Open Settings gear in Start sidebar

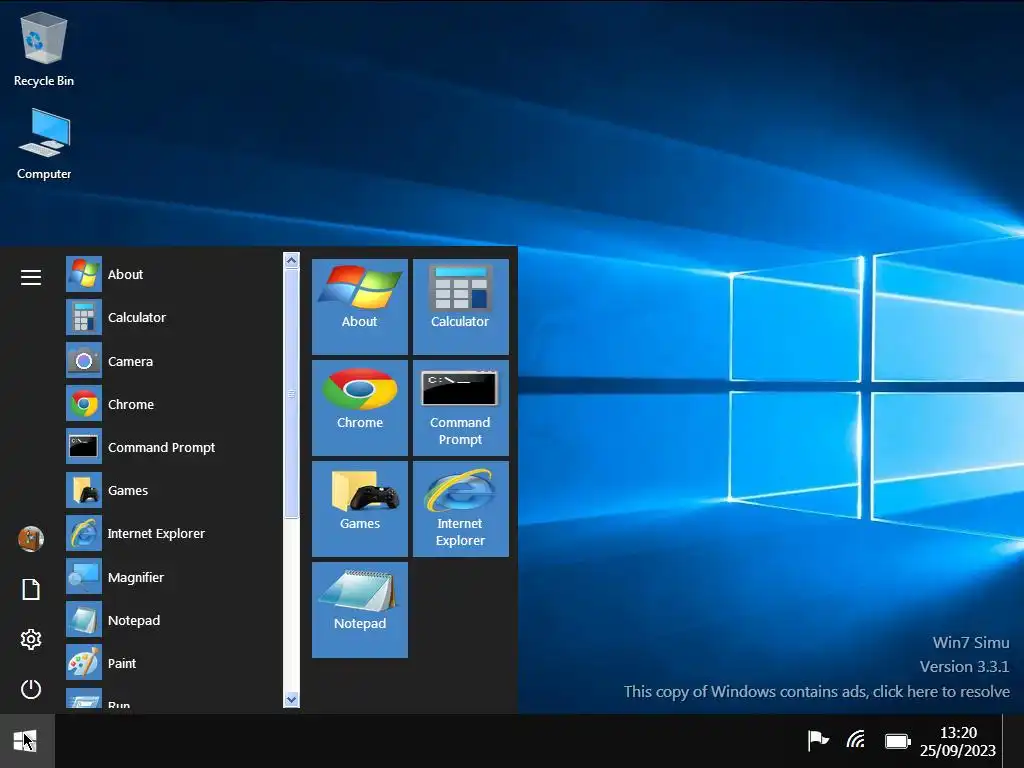[31, 639]
